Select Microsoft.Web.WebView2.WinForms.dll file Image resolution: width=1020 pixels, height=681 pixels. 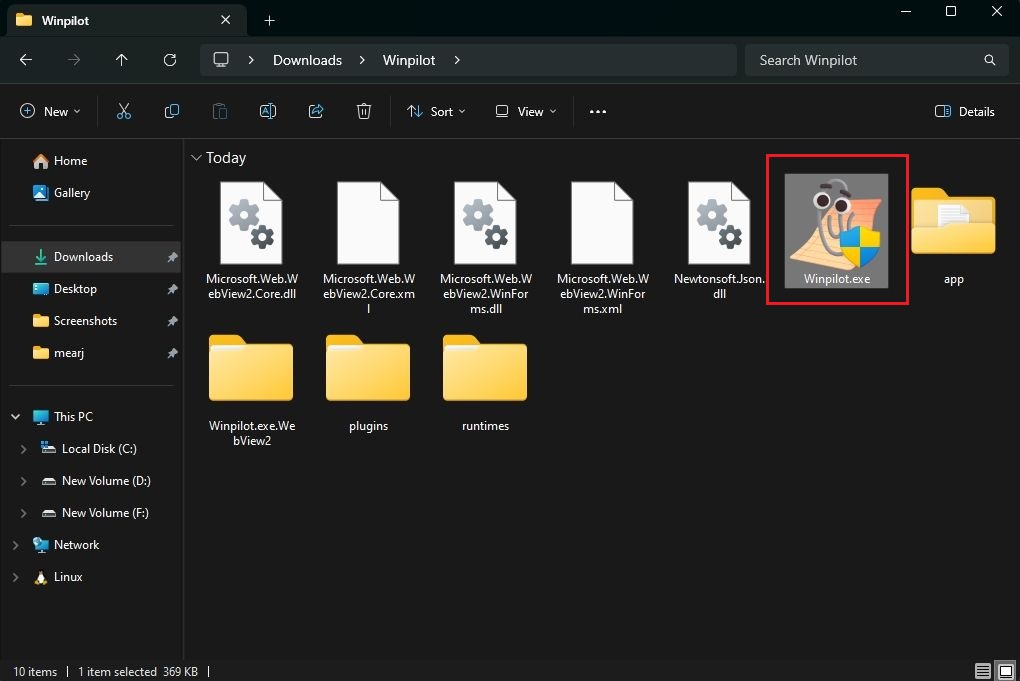tap(486, 248)
